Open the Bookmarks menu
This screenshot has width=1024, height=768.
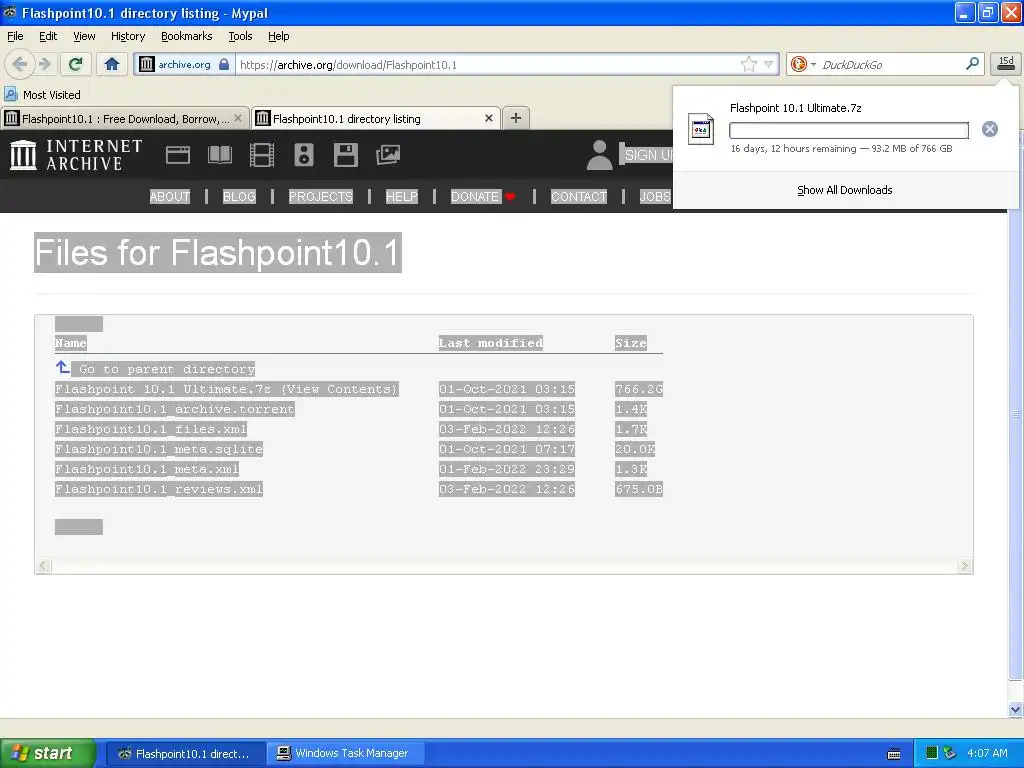pyautogui.click(x=187, y=36)
